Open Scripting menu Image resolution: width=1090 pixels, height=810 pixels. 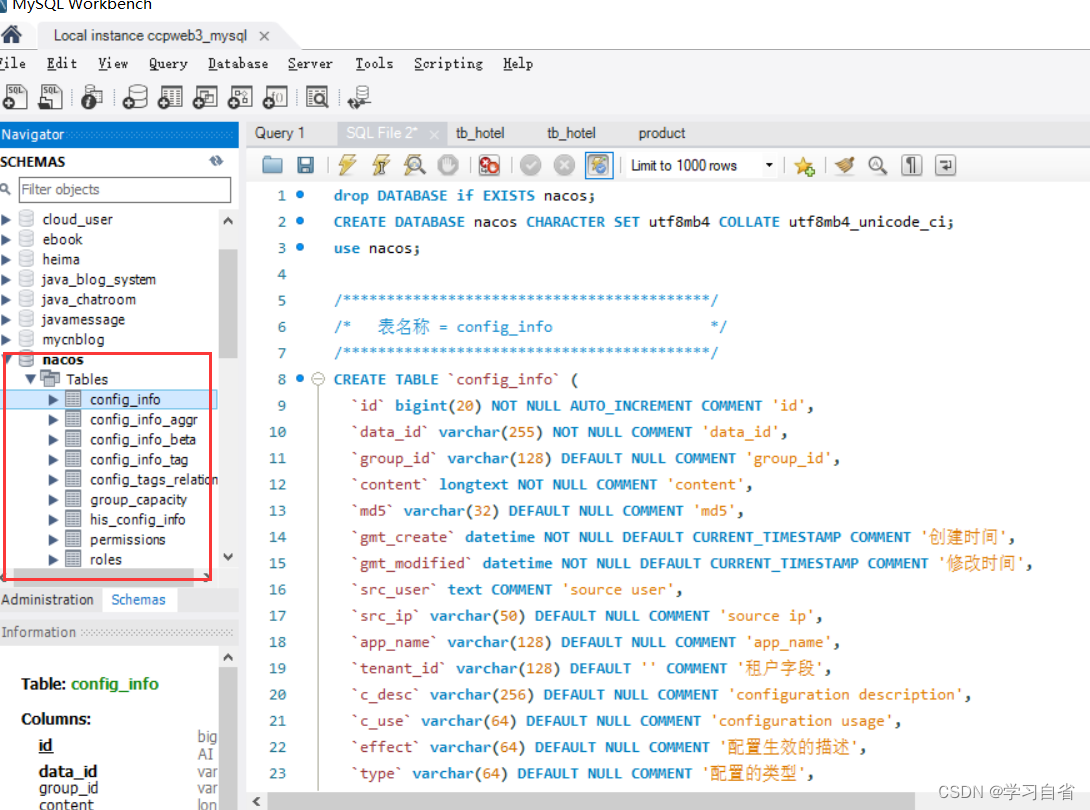(x=448, y=63)
